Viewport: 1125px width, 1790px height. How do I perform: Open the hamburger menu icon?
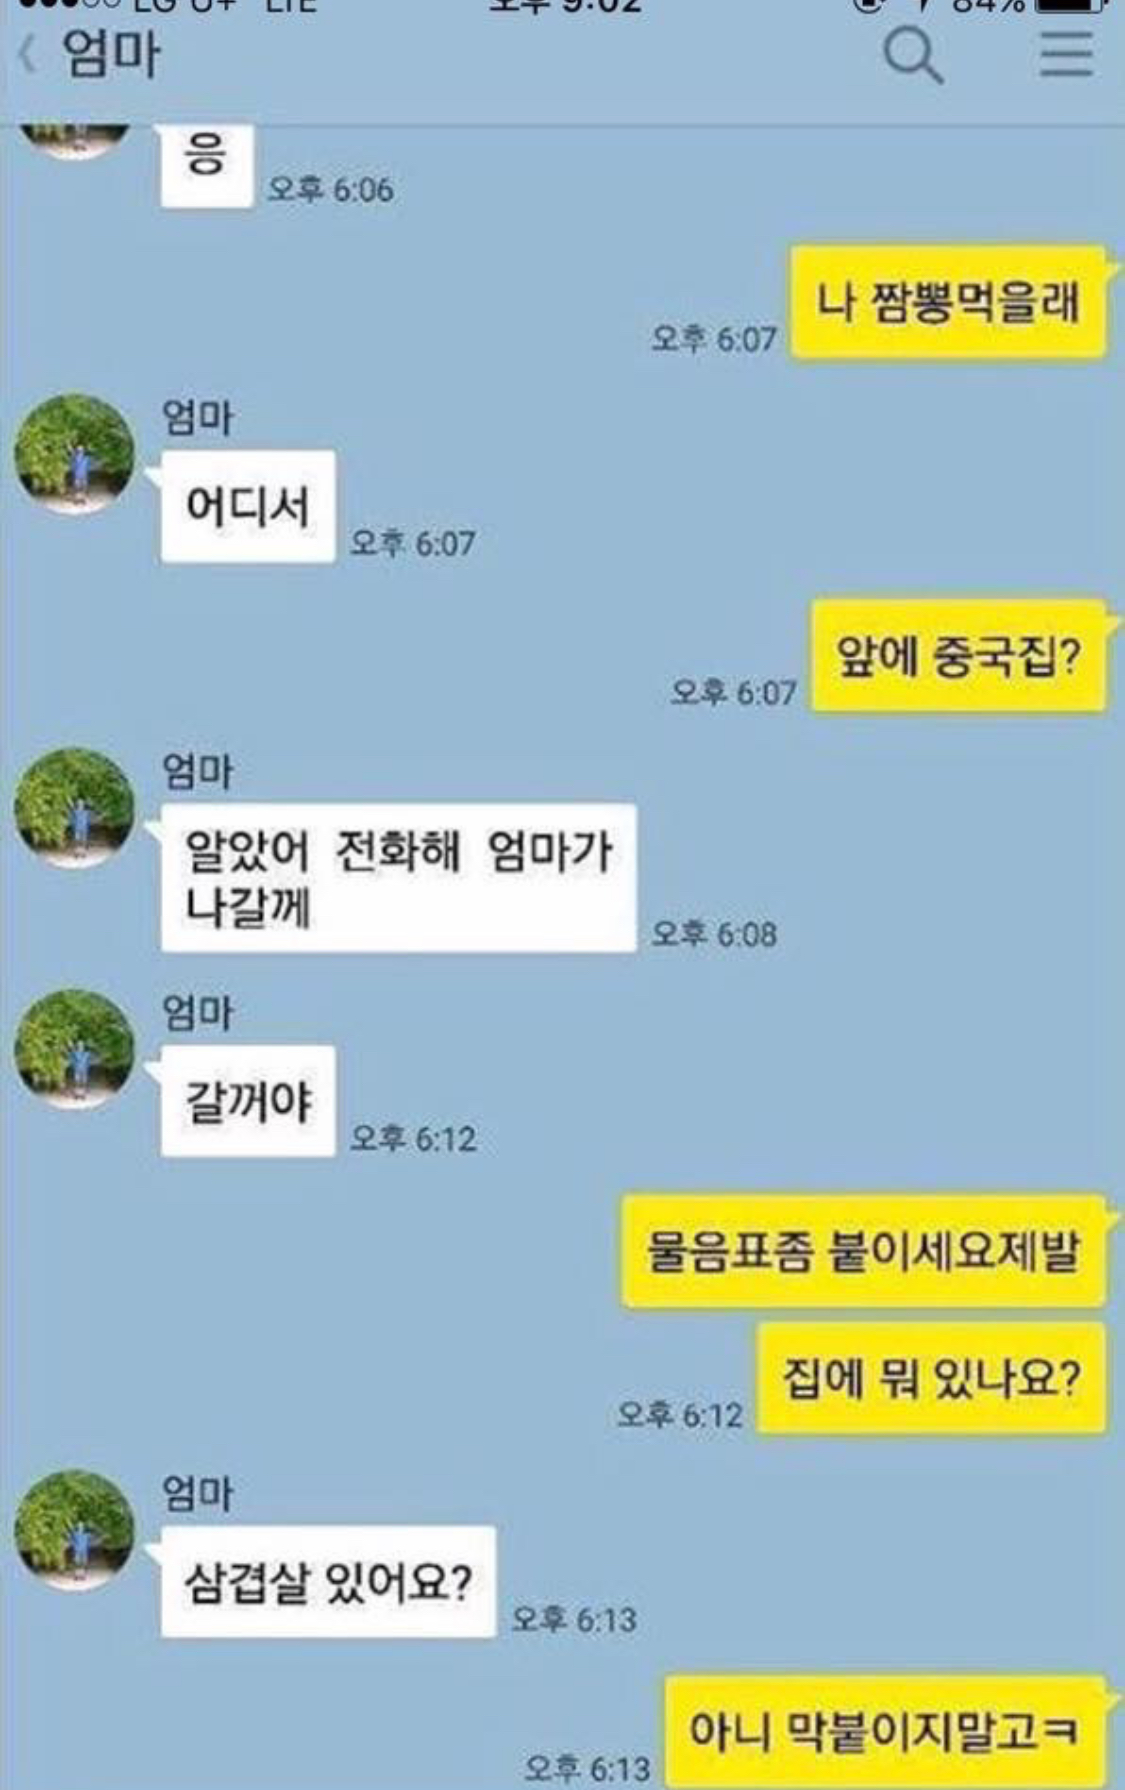1066,54
